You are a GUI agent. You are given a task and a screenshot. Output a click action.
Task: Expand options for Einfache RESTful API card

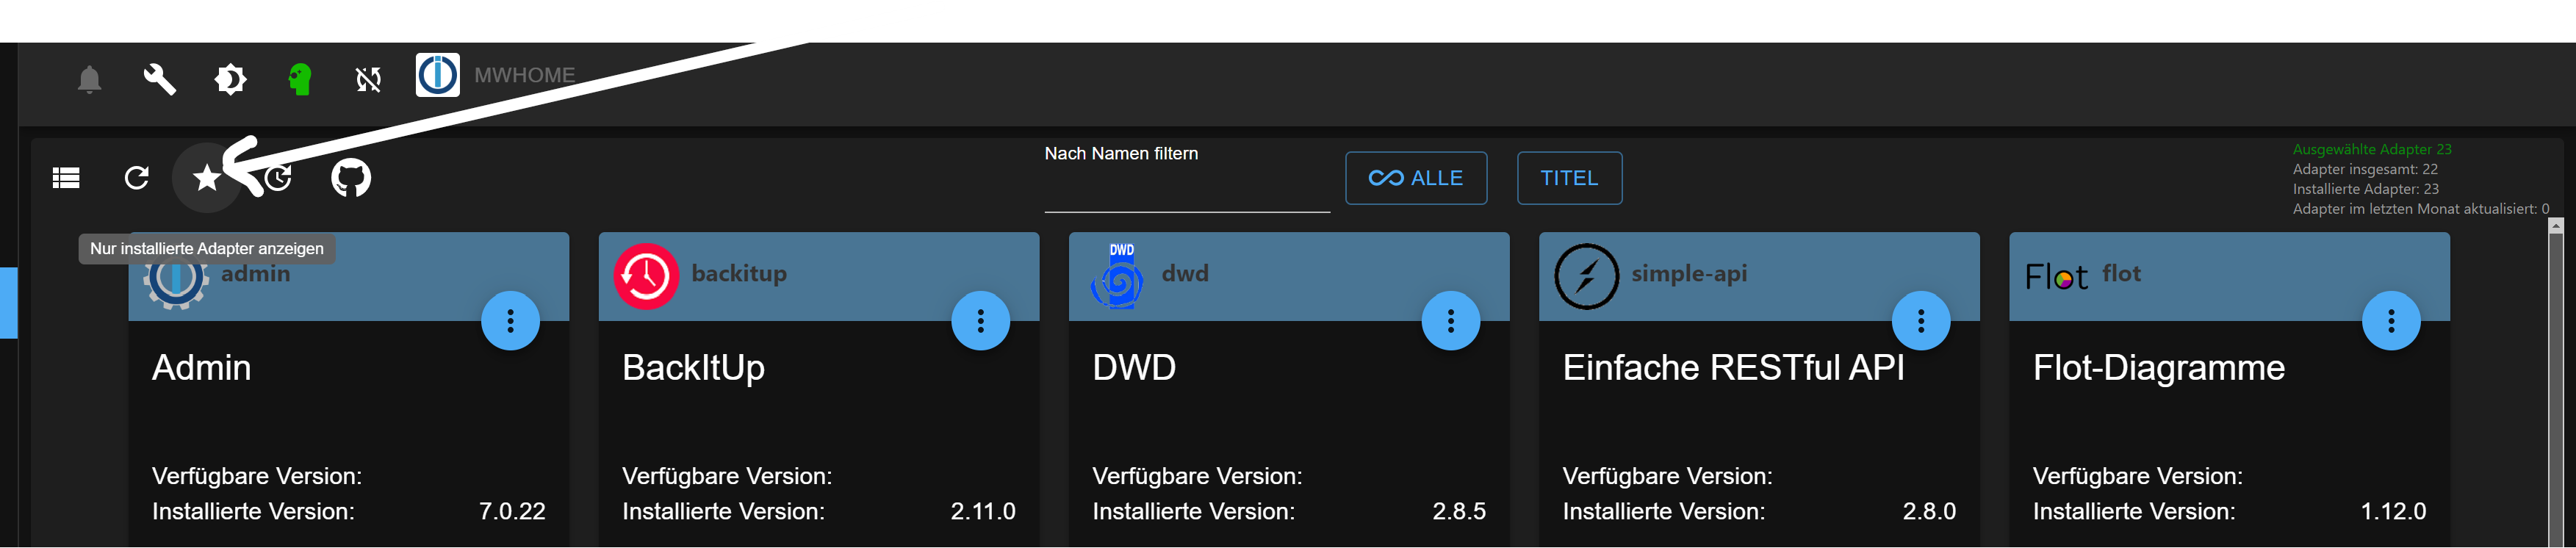1920,321
